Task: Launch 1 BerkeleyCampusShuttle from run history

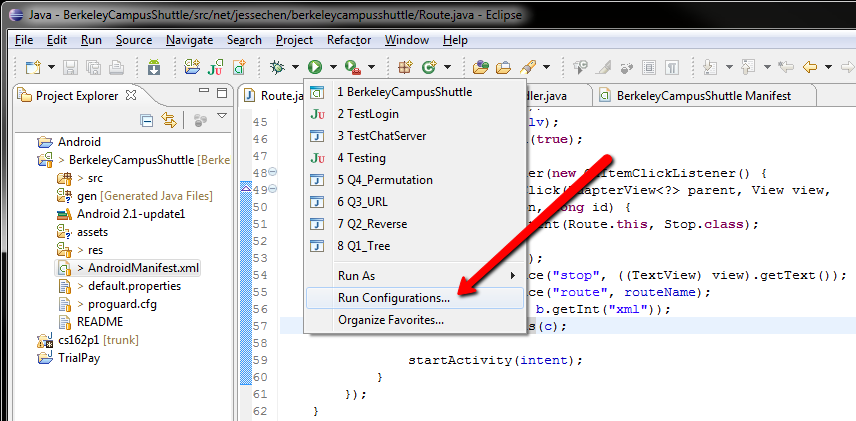Action: tap(404, 92)
